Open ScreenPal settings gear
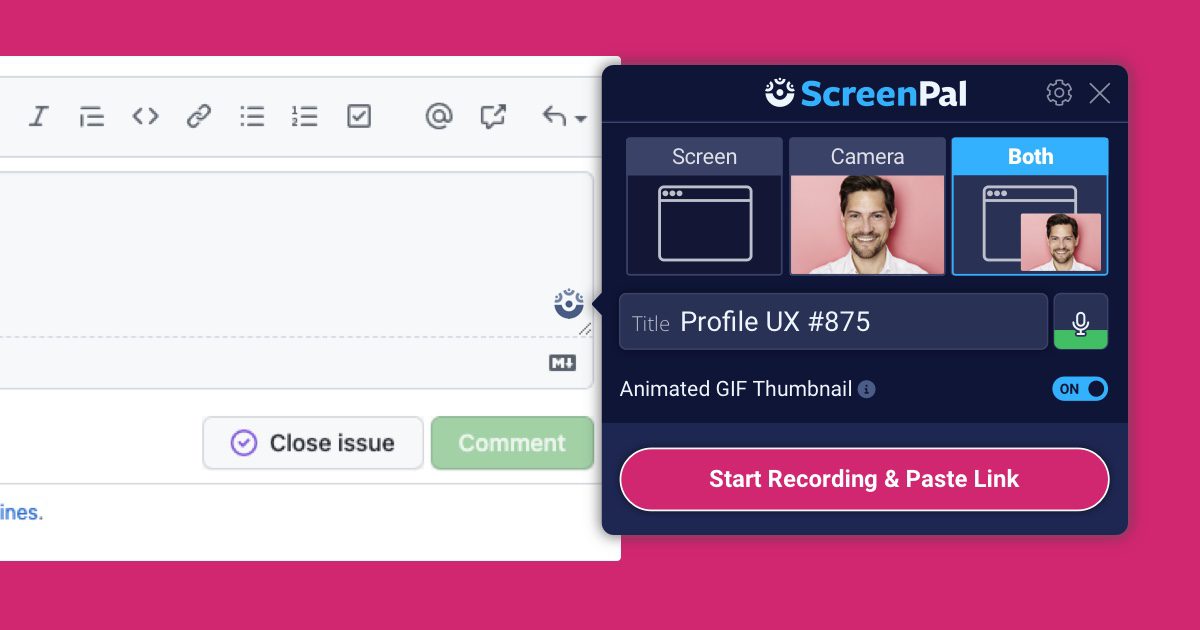 tap(1059, 93)
